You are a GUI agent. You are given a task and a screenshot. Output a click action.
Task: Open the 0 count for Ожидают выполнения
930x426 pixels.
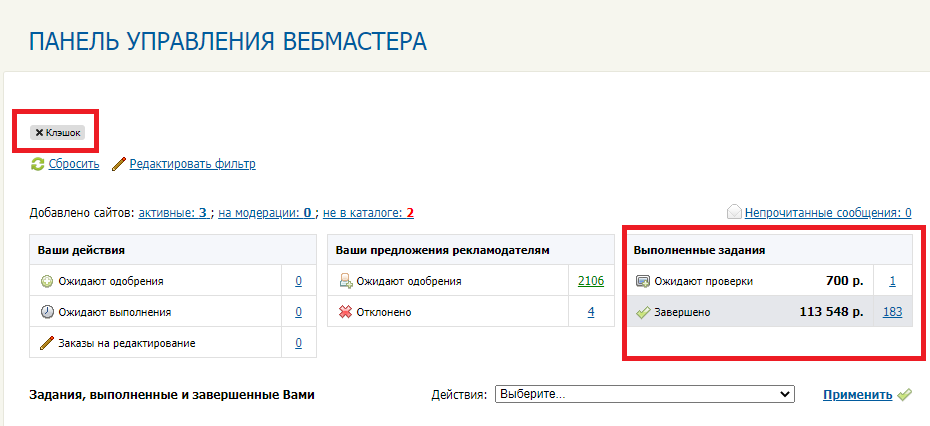click(298, 312)
